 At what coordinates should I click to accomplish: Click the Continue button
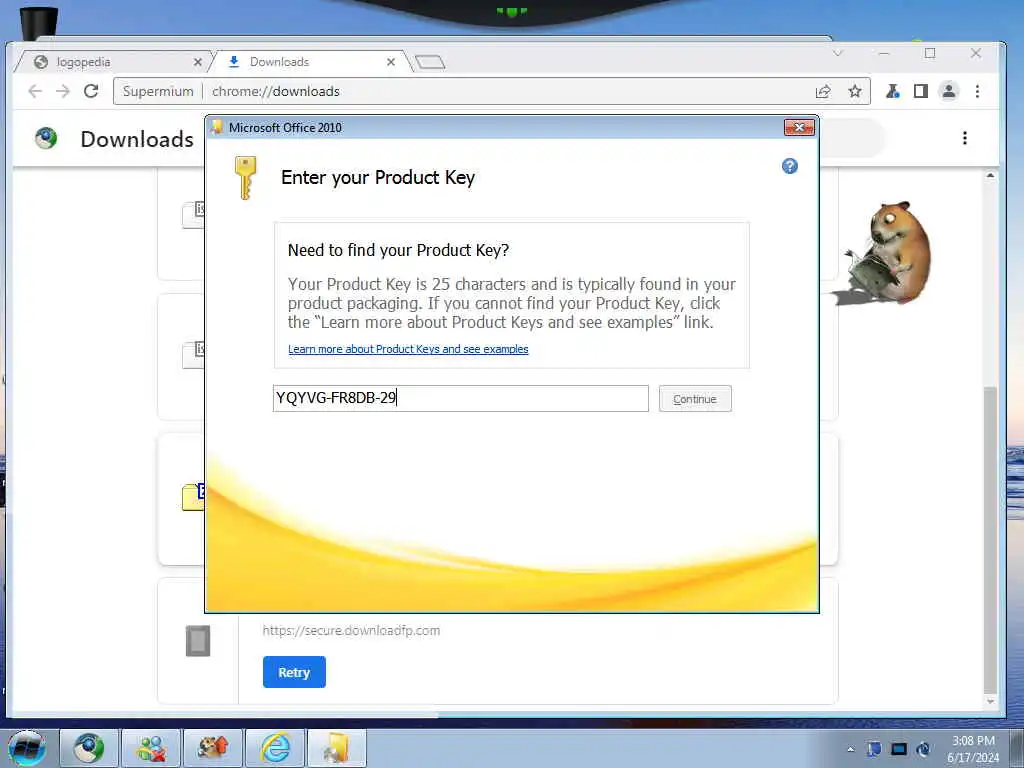(695, 399)
